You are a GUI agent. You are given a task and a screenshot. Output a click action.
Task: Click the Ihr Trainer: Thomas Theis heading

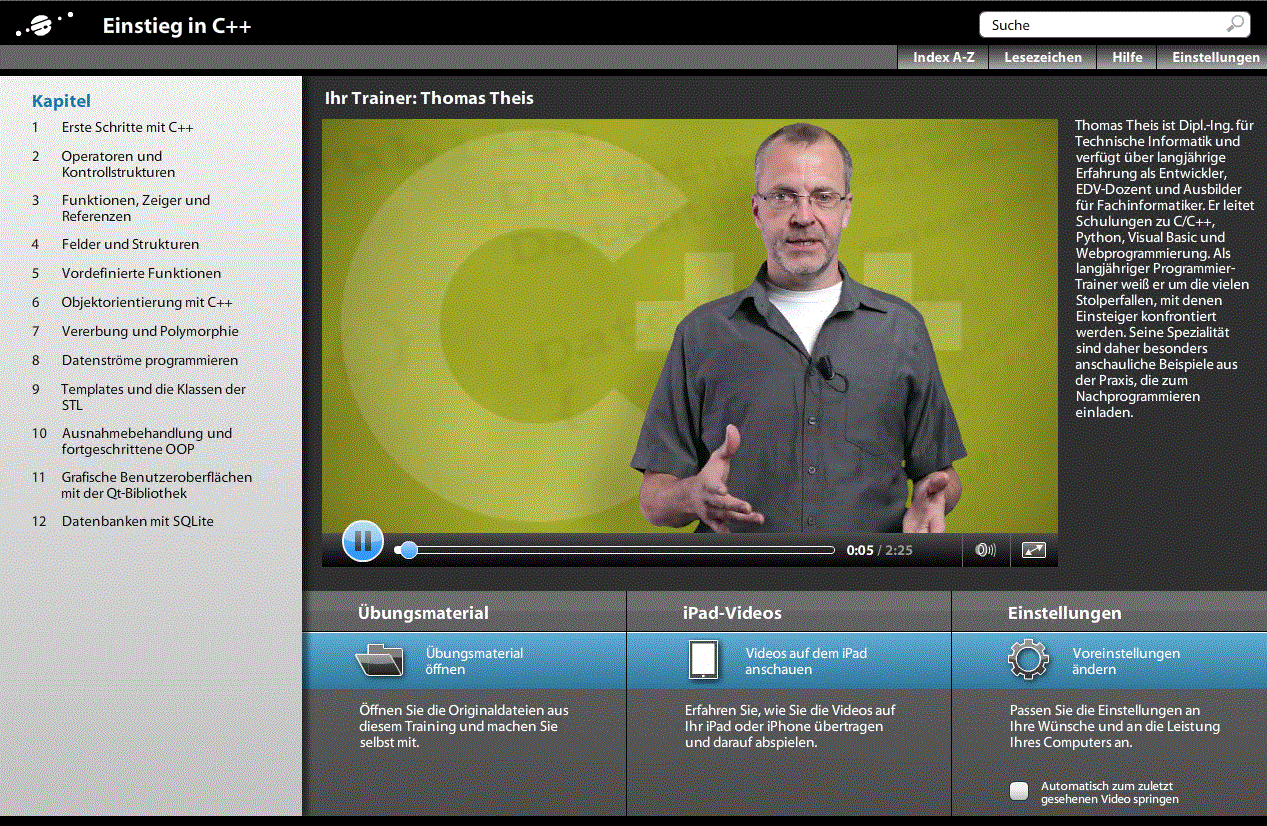(429, 98)
